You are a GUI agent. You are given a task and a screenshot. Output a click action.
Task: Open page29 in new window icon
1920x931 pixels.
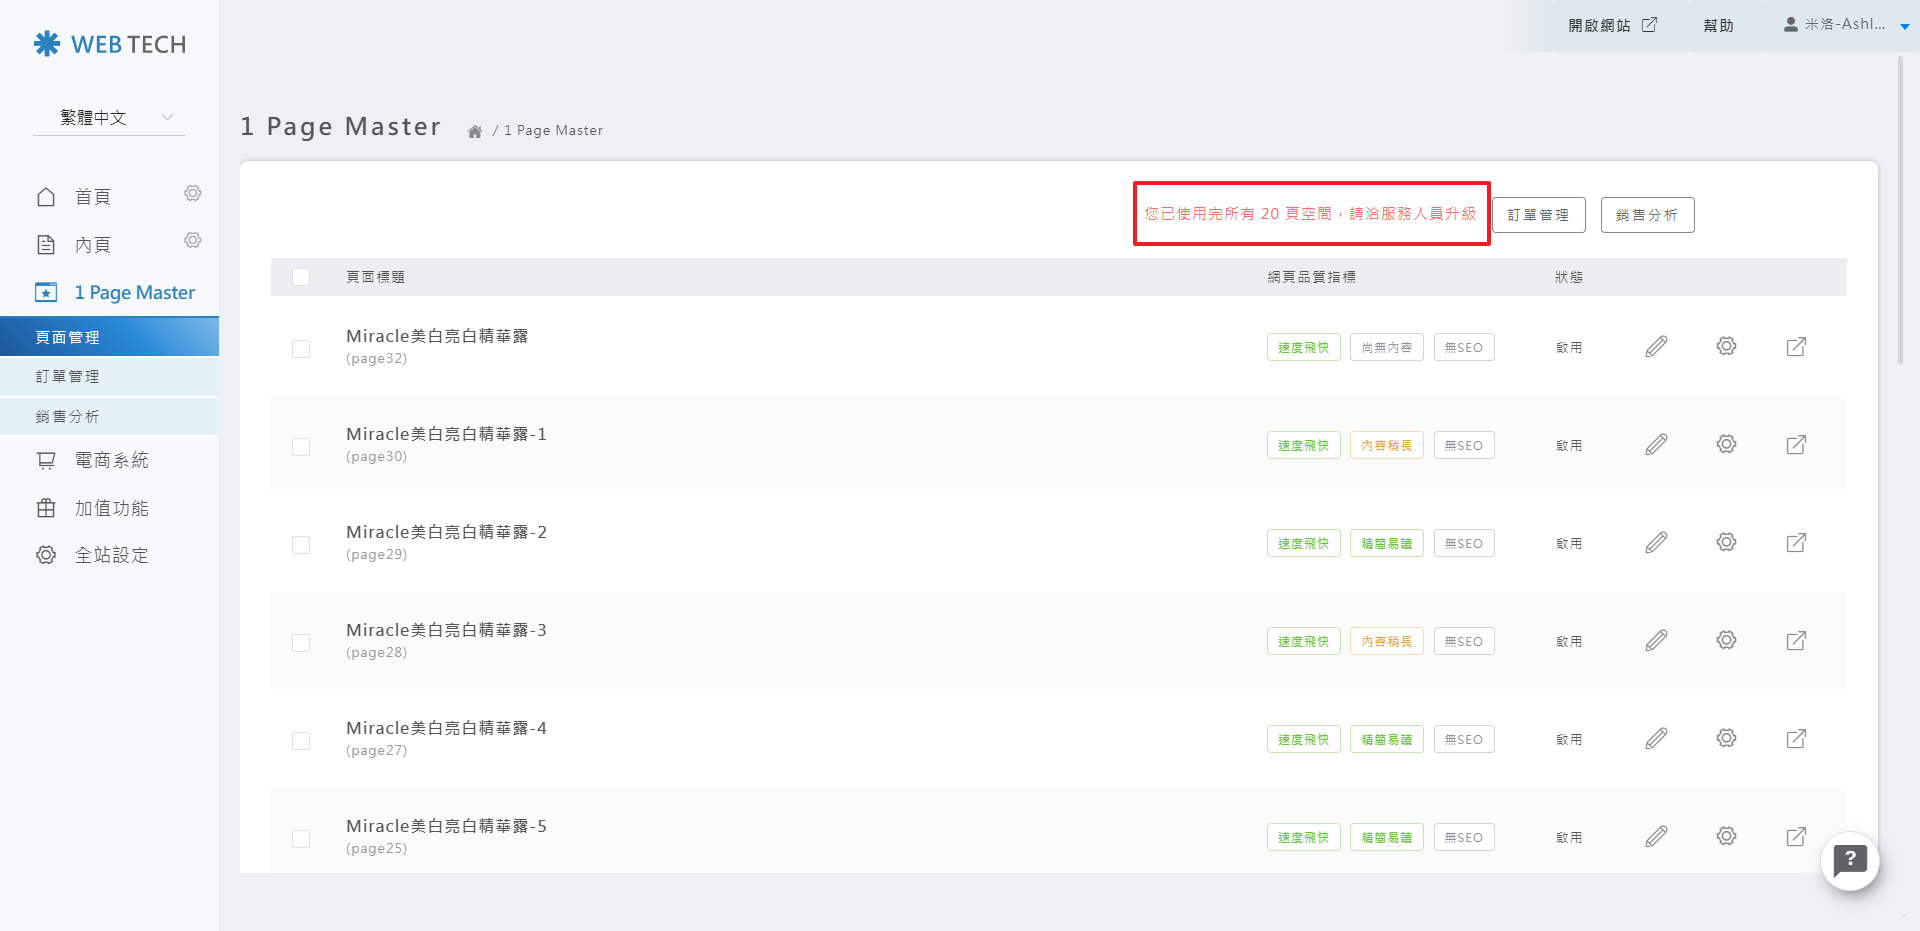[1796, 543]
